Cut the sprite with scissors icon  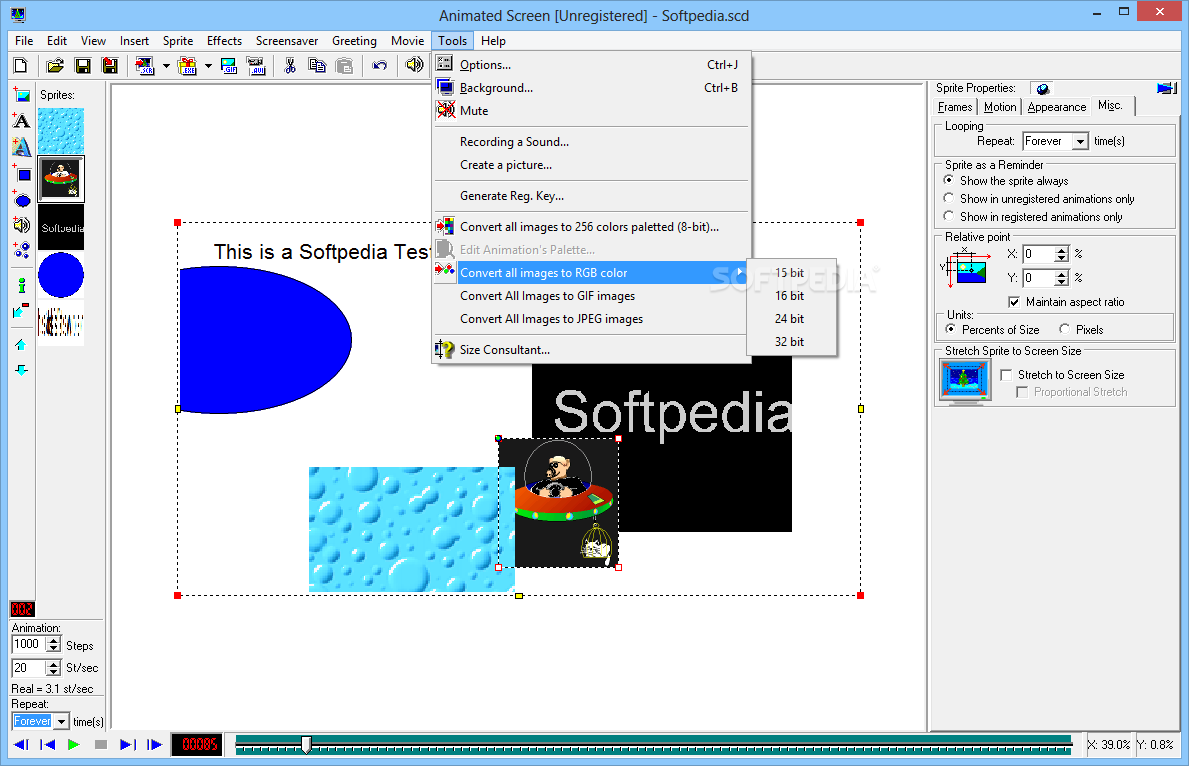[290, 66]
